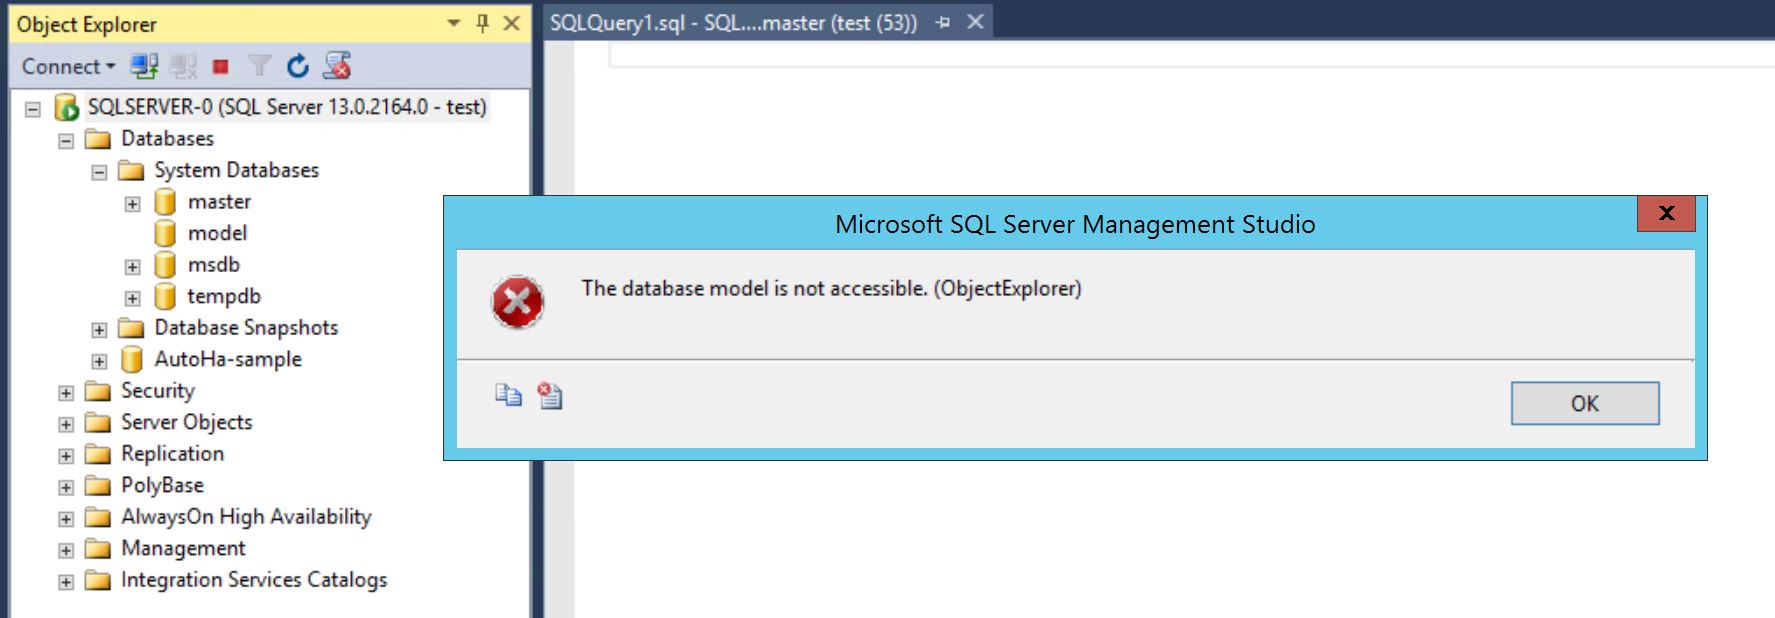Refresh the Object Explorer tree
1775x618 pixels.
[298, 66]
